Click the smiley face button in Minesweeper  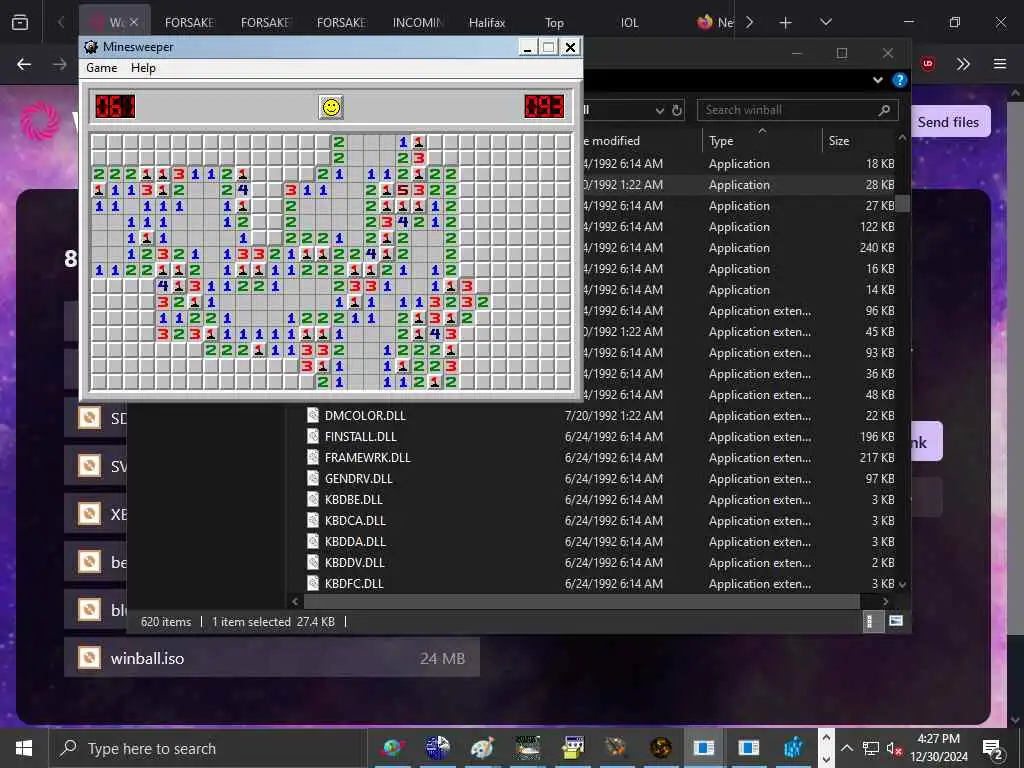(331, 107)
